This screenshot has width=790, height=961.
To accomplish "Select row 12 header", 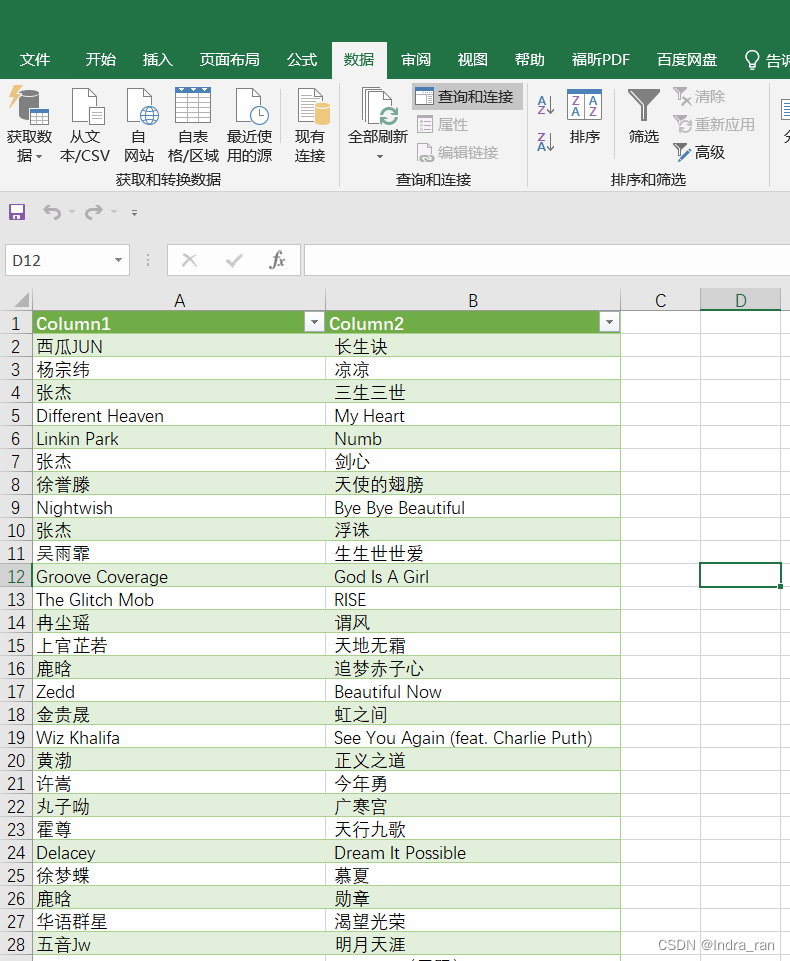I will pos(16,577).
